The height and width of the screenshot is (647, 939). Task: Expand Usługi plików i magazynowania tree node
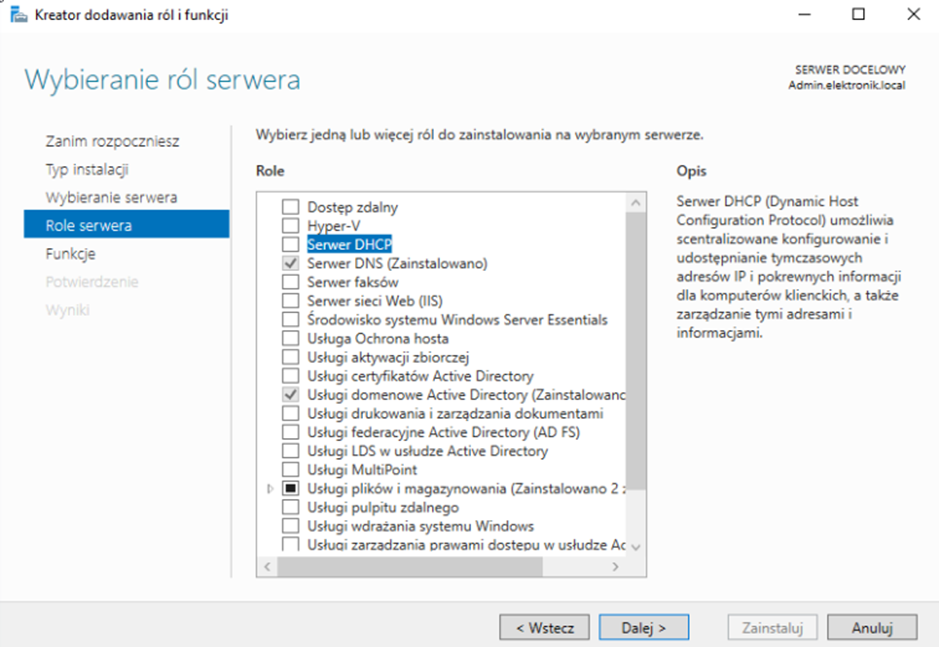(270, 489)
